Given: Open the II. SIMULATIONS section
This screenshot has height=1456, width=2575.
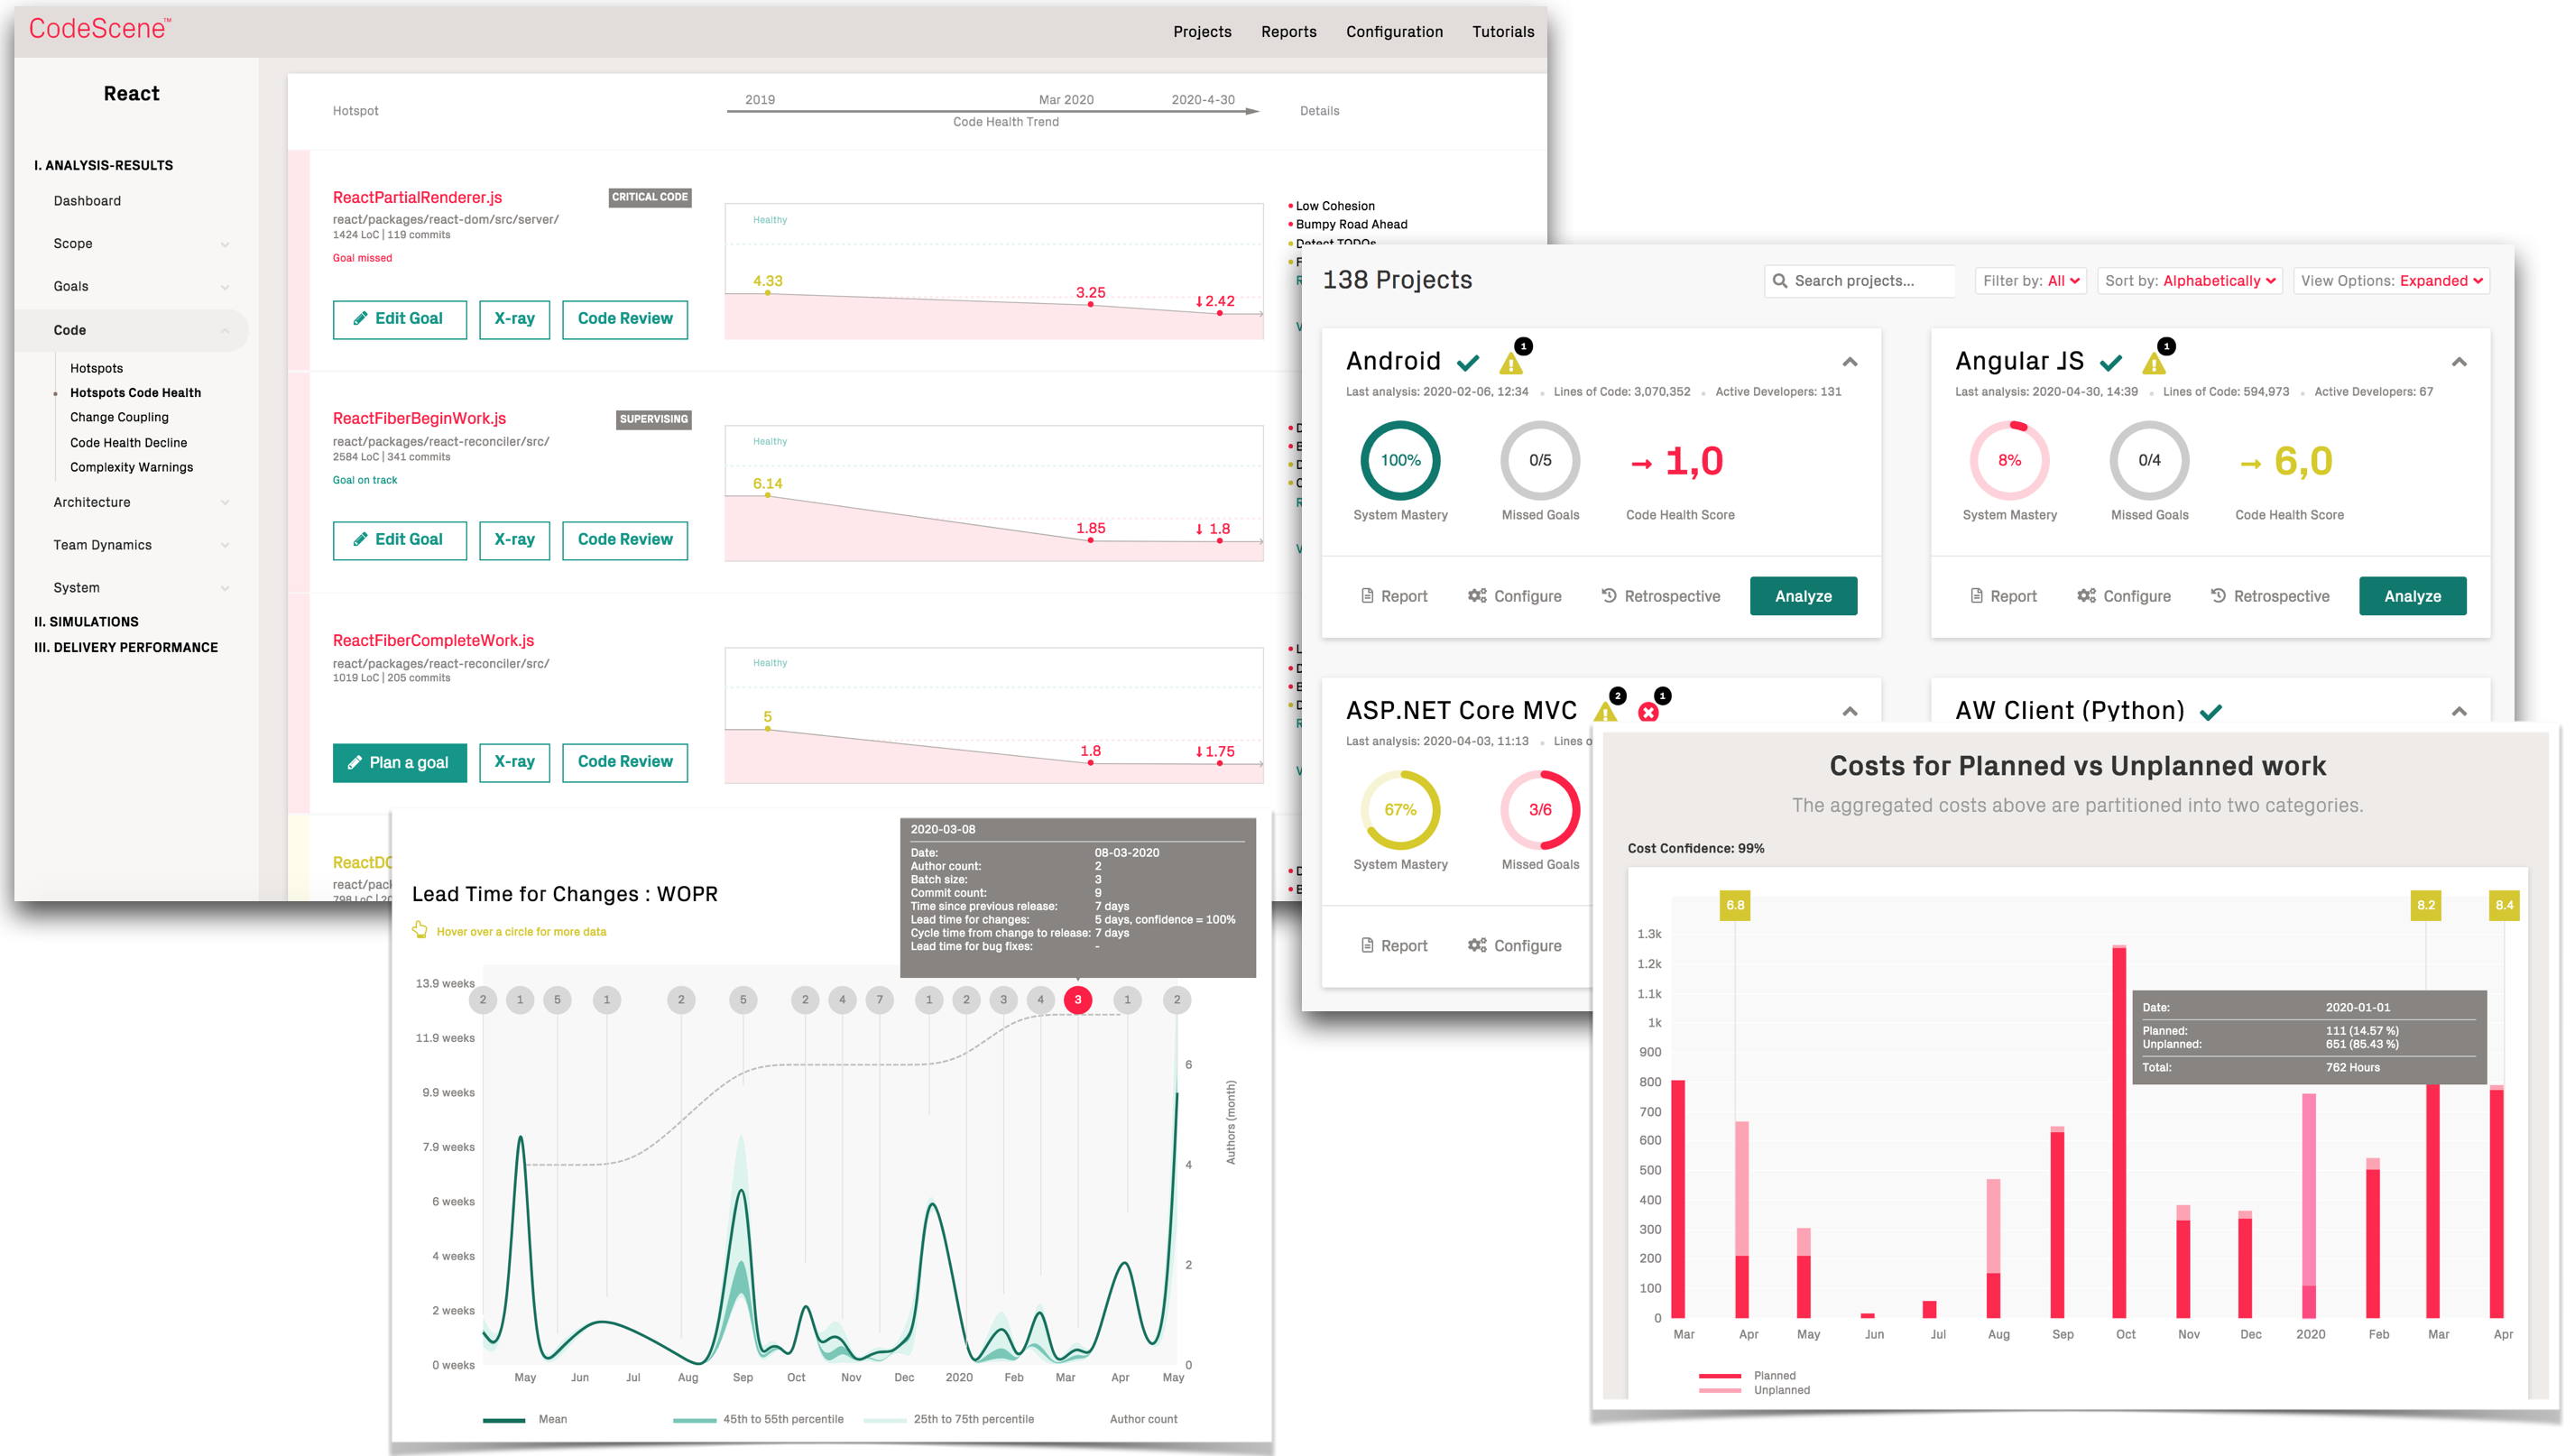Looking at the screenshot, I should (86, 622).
